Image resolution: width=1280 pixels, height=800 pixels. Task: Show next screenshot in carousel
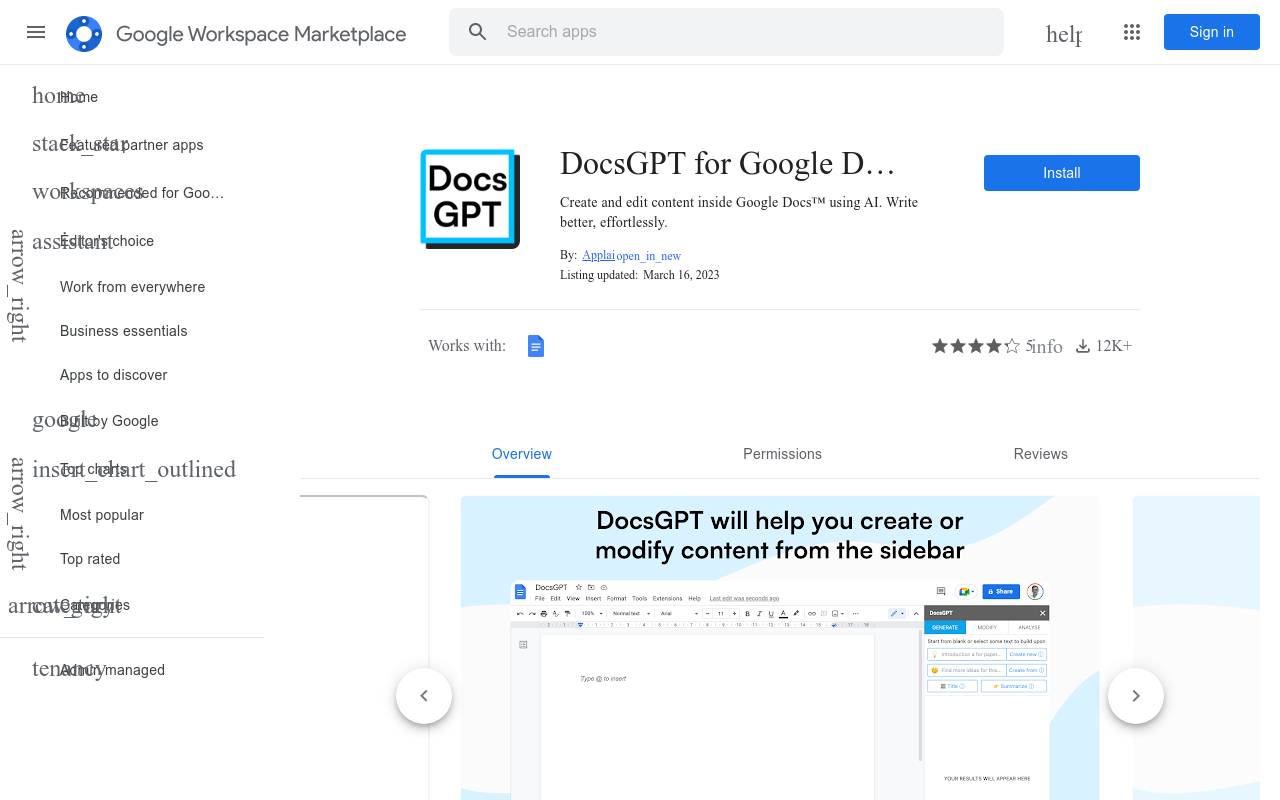1136,696
